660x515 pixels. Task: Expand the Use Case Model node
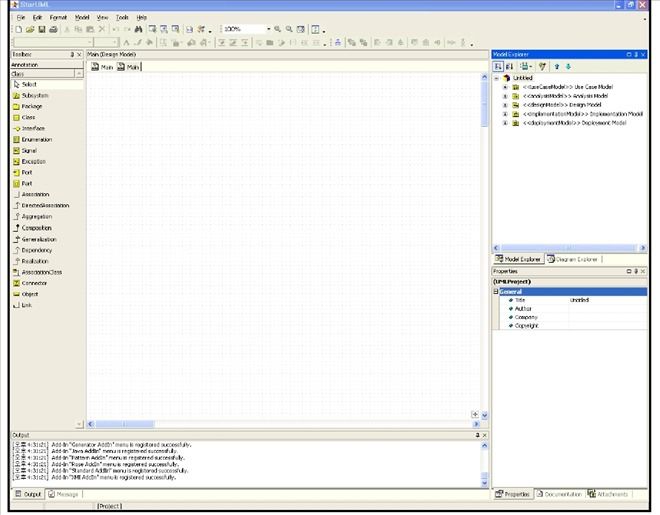click(505, 87)
